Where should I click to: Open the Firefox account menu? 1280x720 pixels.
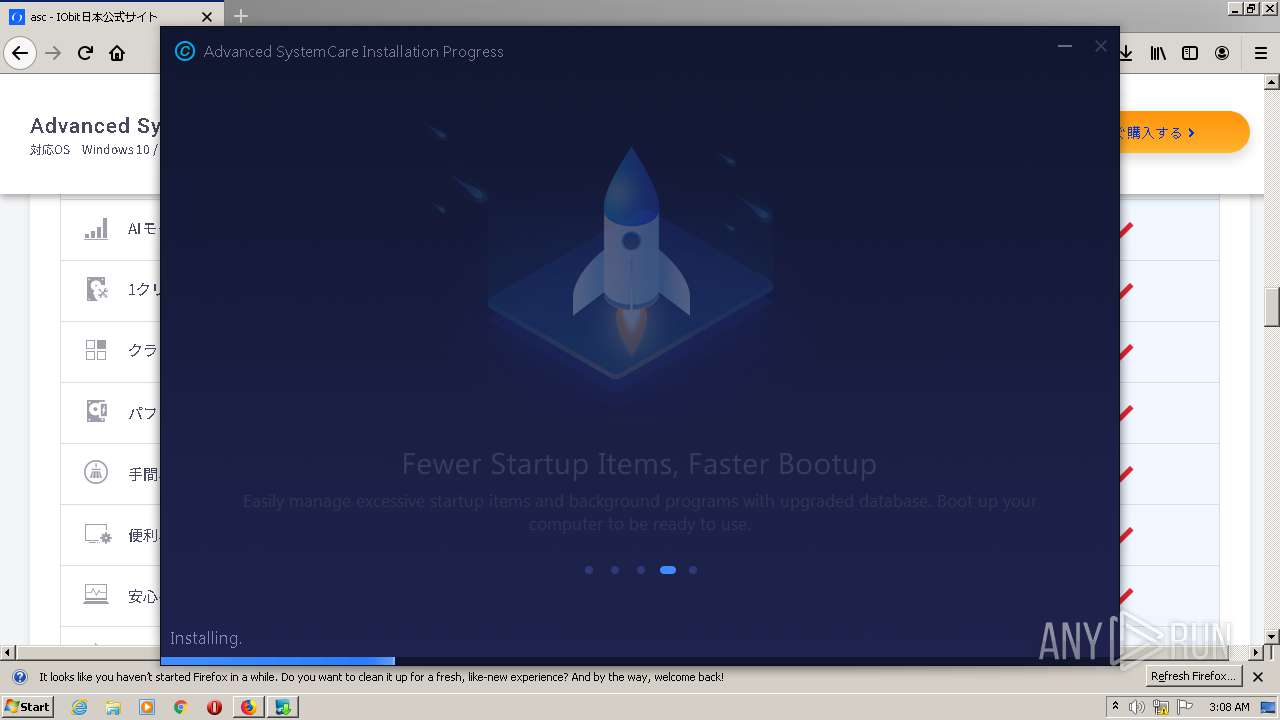pyautogui.click(x=1222, y=53)
